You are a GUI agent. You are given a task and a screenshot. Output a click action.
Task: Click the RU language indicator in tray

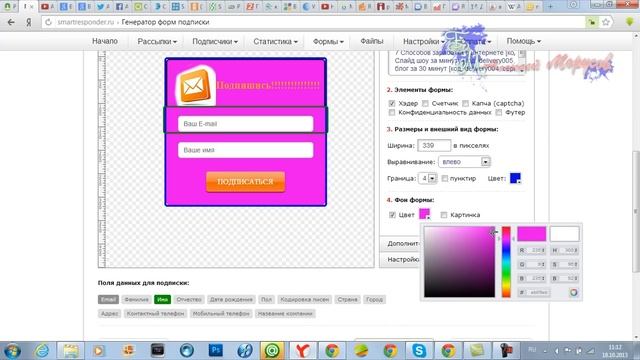coord(532,350)
